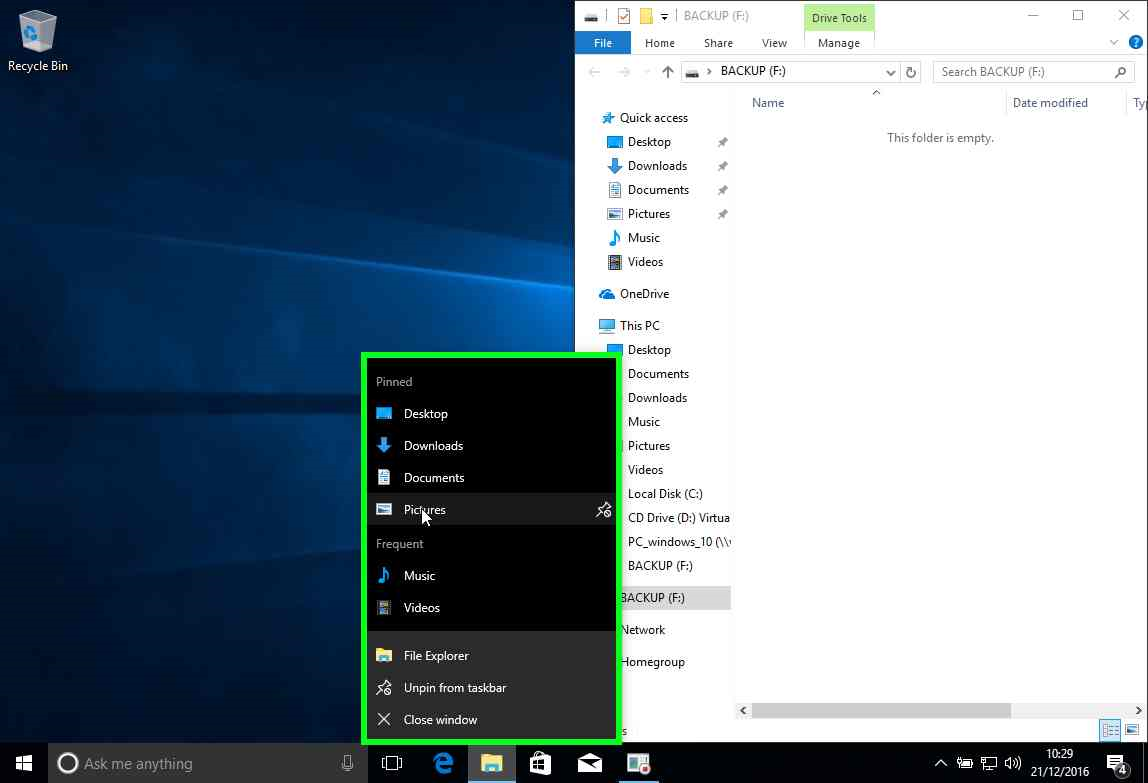Click the search magnifier icon
1148x783 pixels.
(x=1120, y=72)
